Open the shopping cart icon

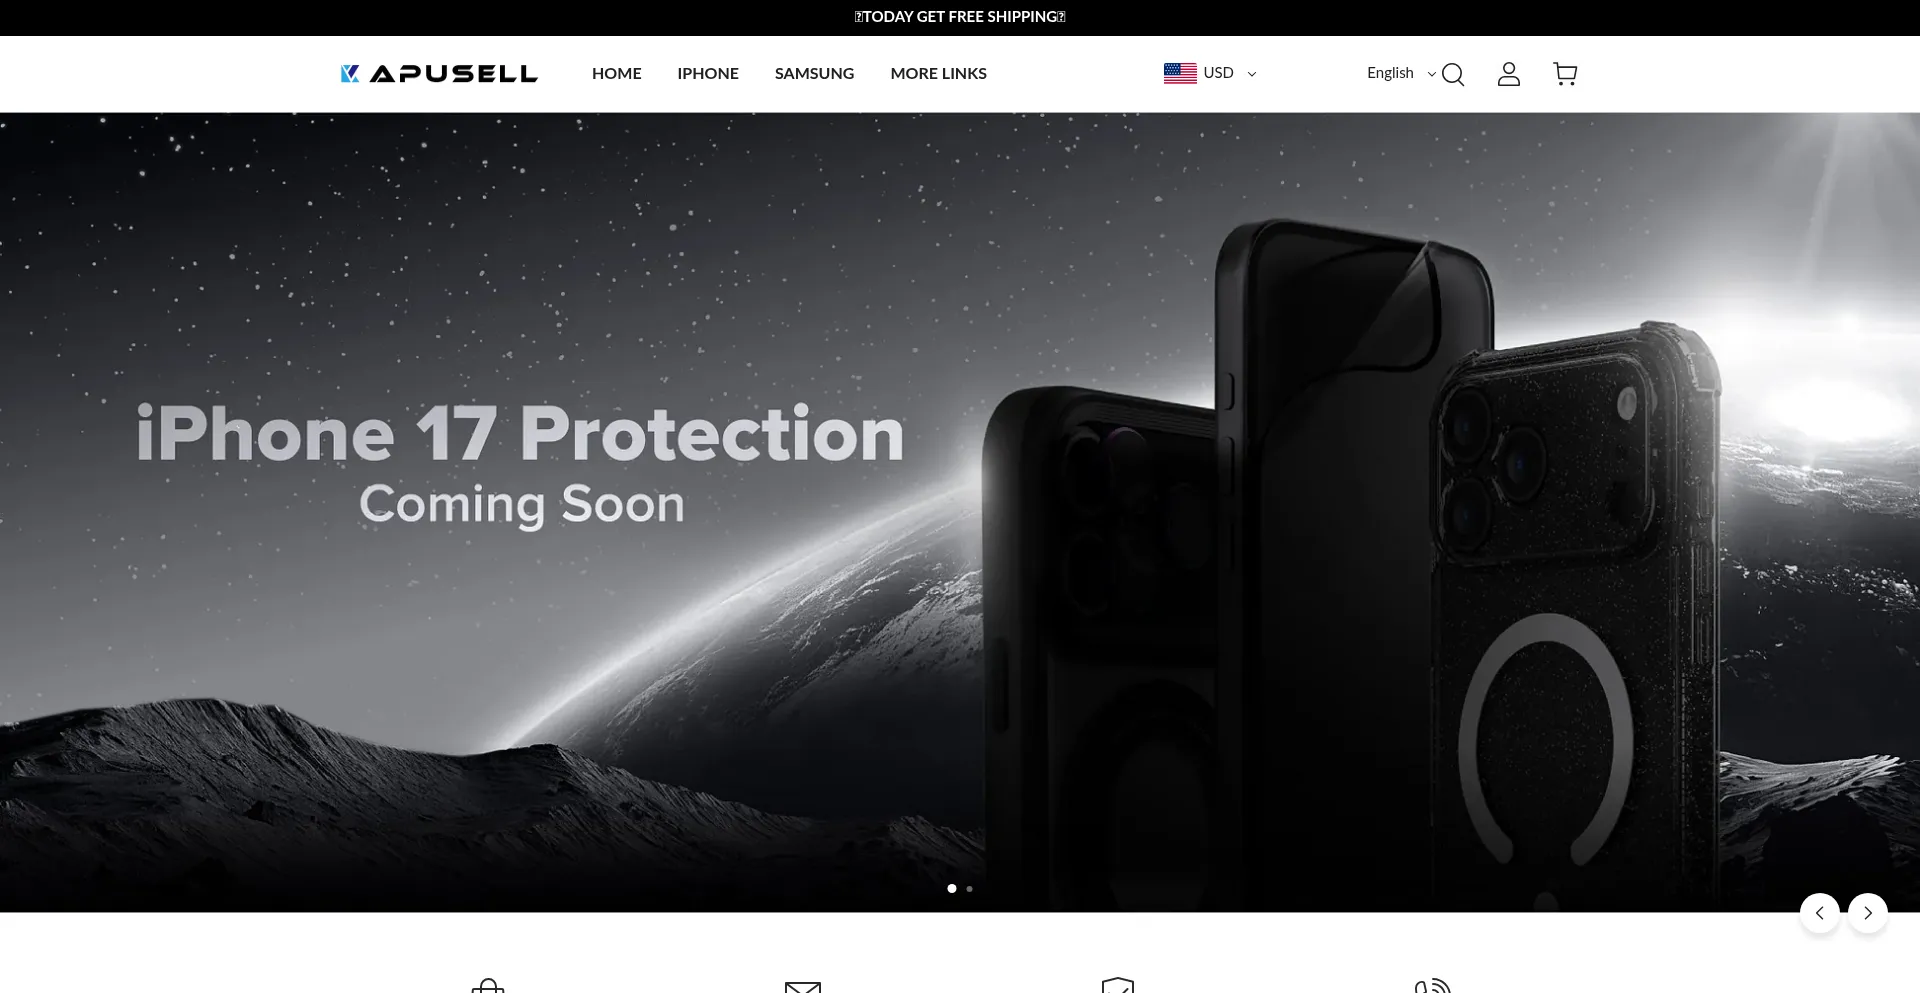tap(1565, 74)
